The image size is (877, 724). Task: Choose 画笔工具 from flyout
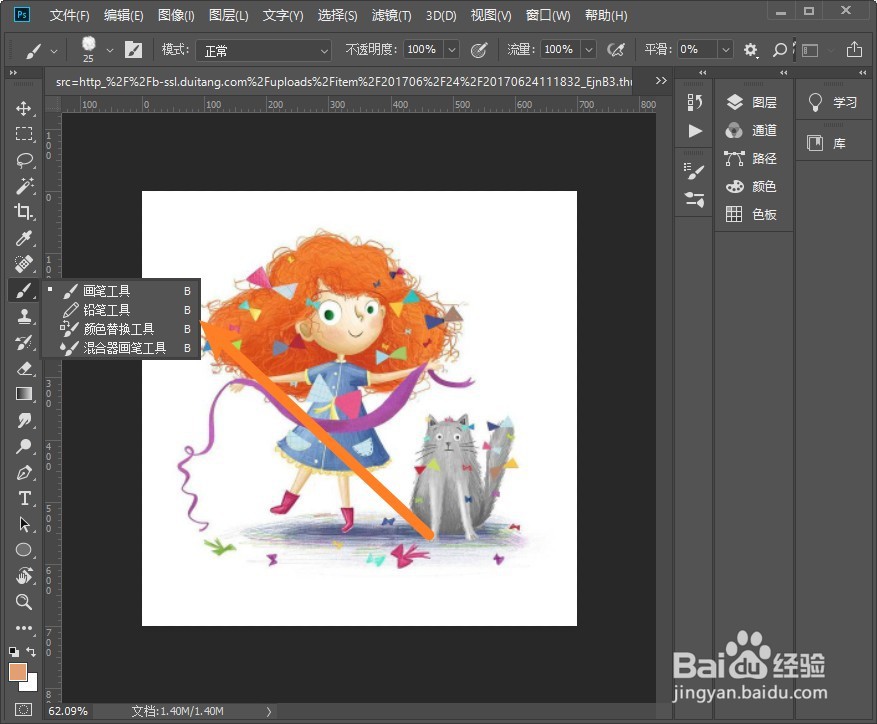click(x=121, y=291)
